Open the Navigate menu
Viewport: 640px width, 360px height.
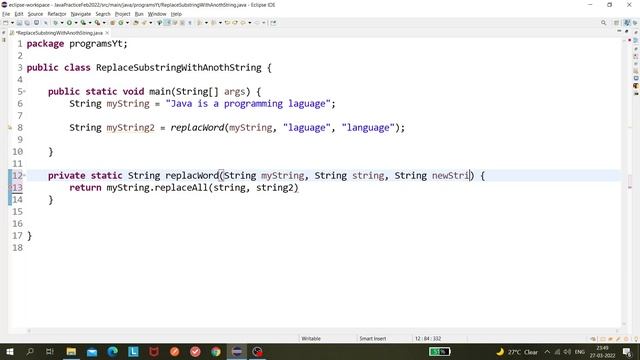coord(81,14)
